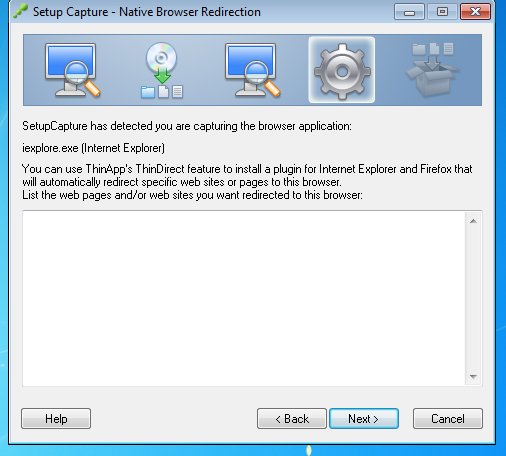
Task: Click the install application disc step icon
Action: pos(162,70)
